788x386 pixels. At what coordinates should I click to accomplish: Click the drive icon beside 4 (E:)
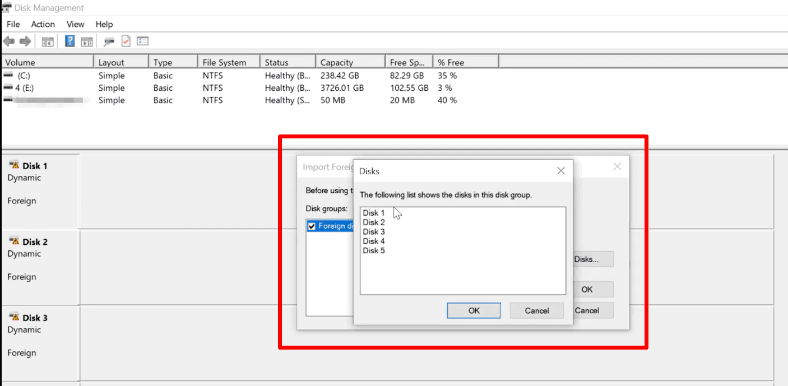coord(8,87)
